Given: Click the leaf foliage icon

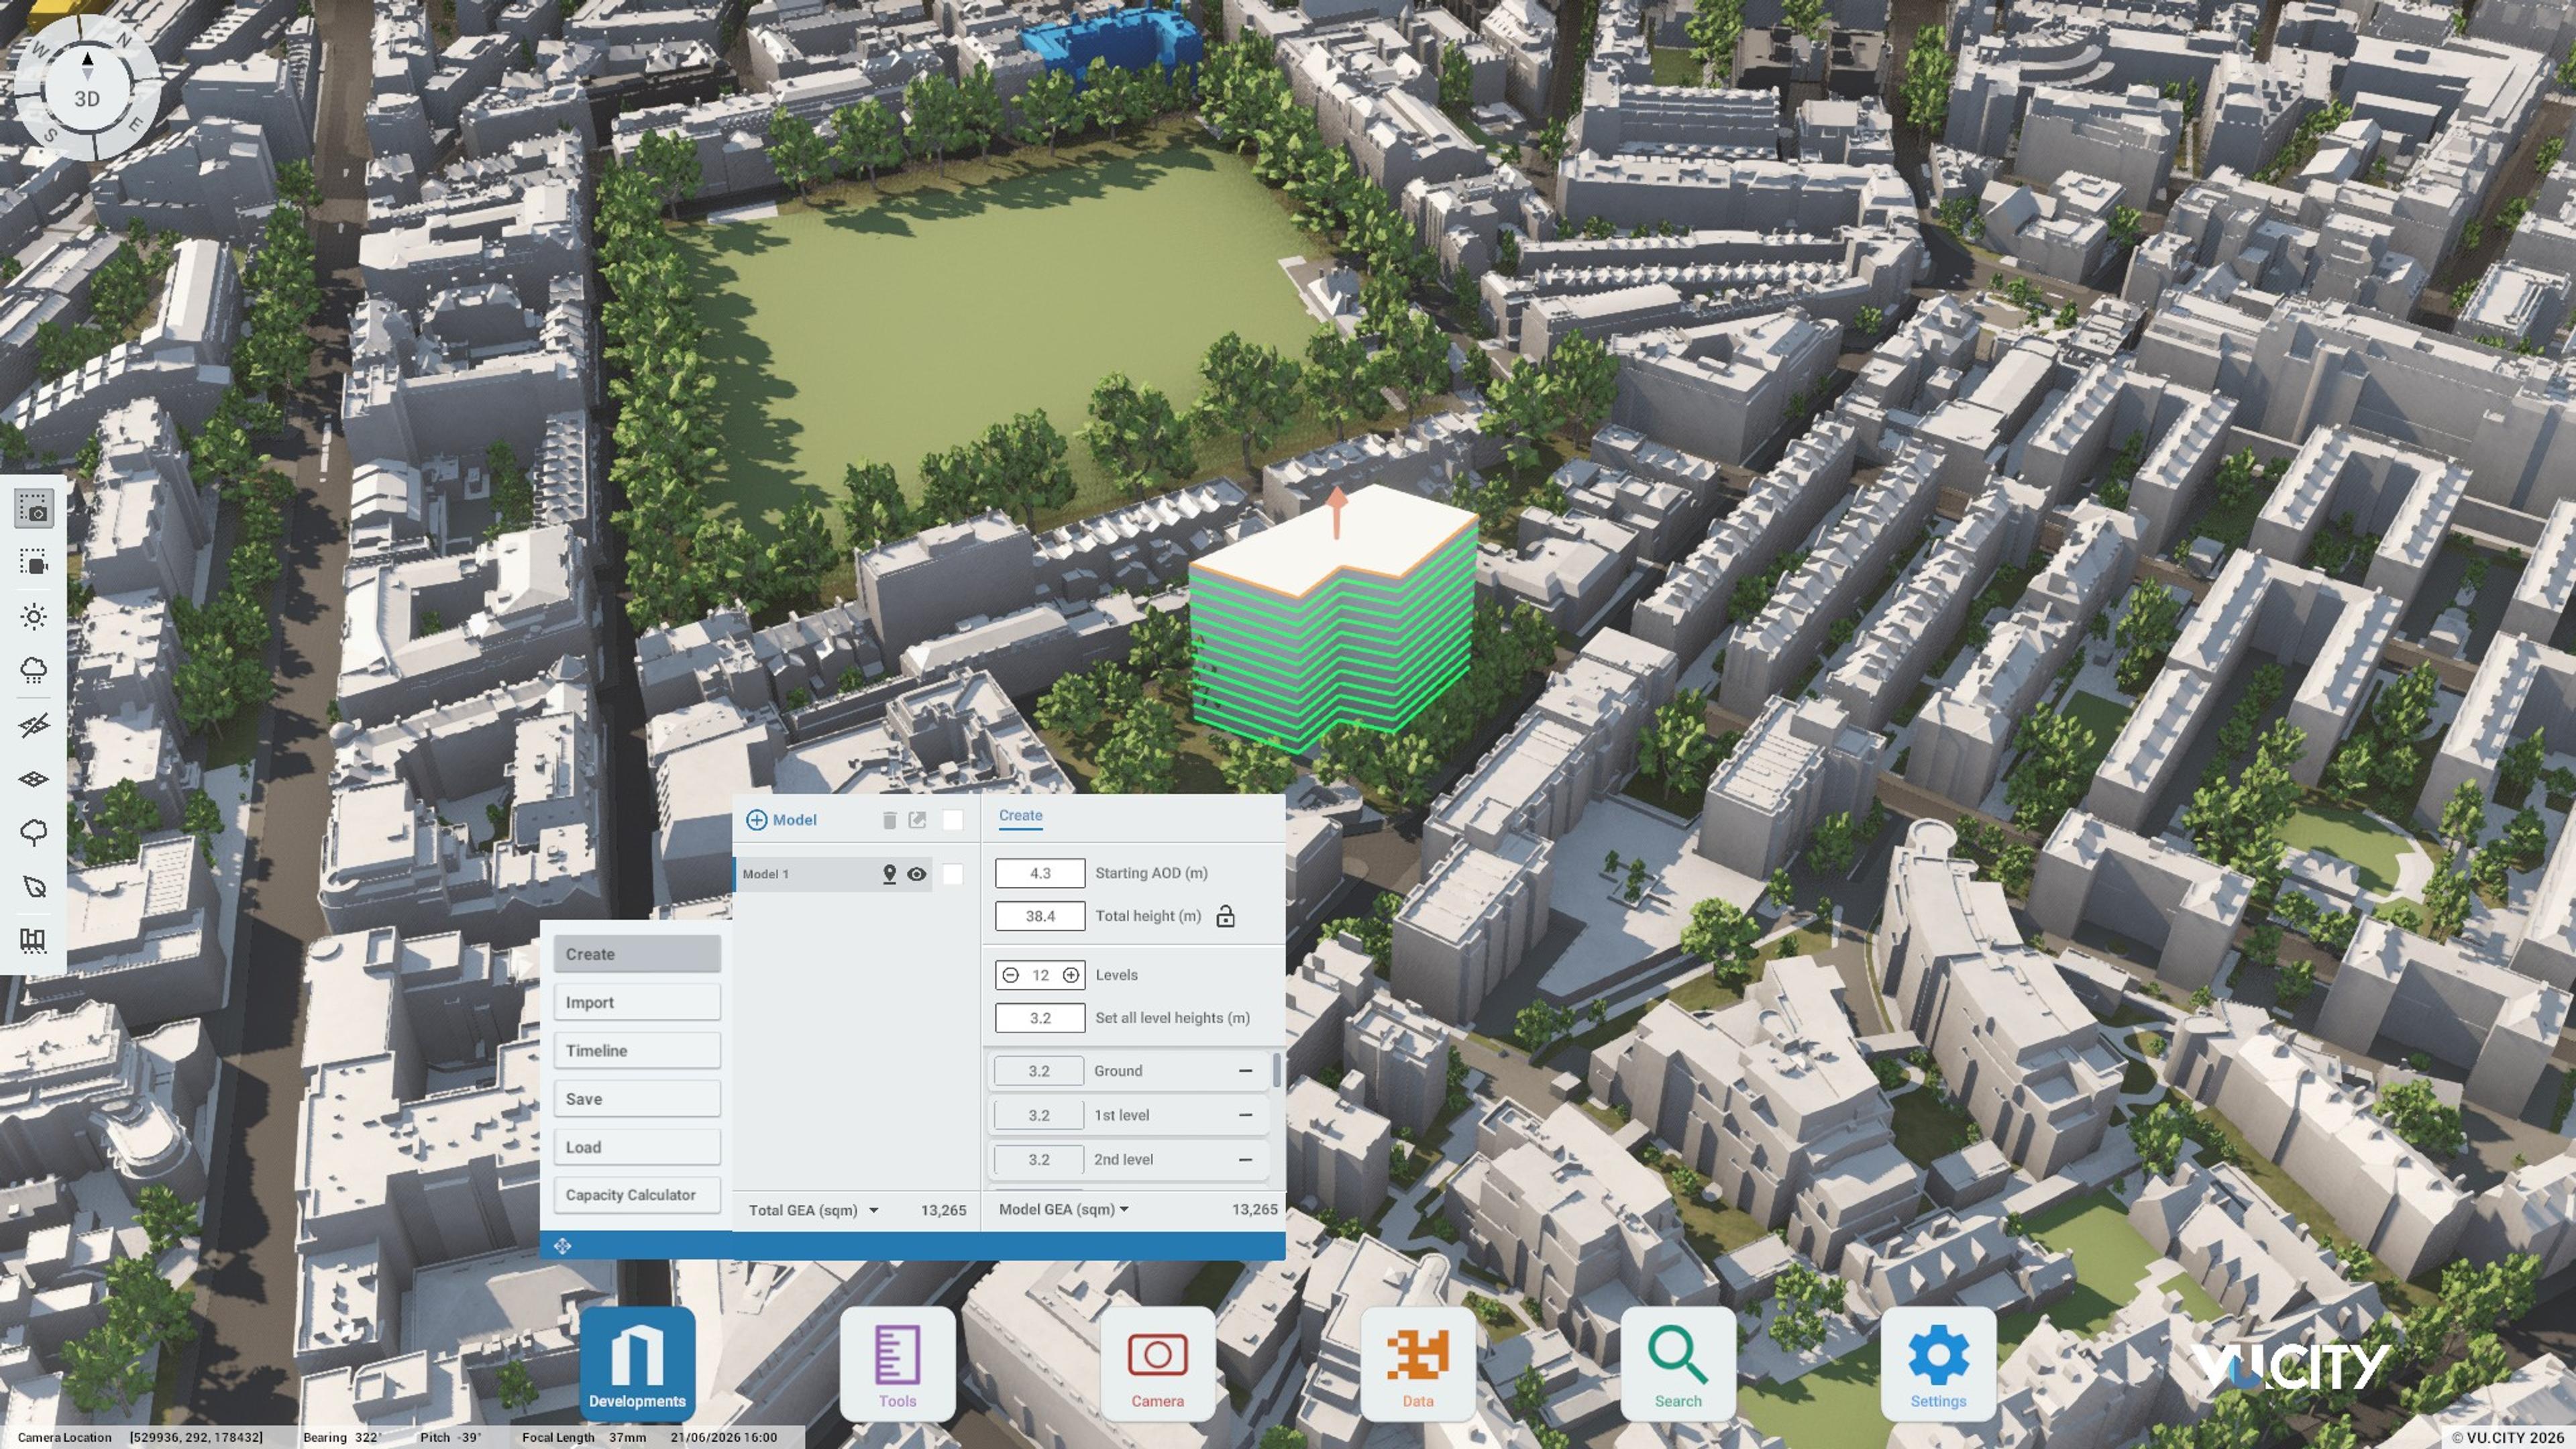Looking at the screenshot, I should coord(34,886).
